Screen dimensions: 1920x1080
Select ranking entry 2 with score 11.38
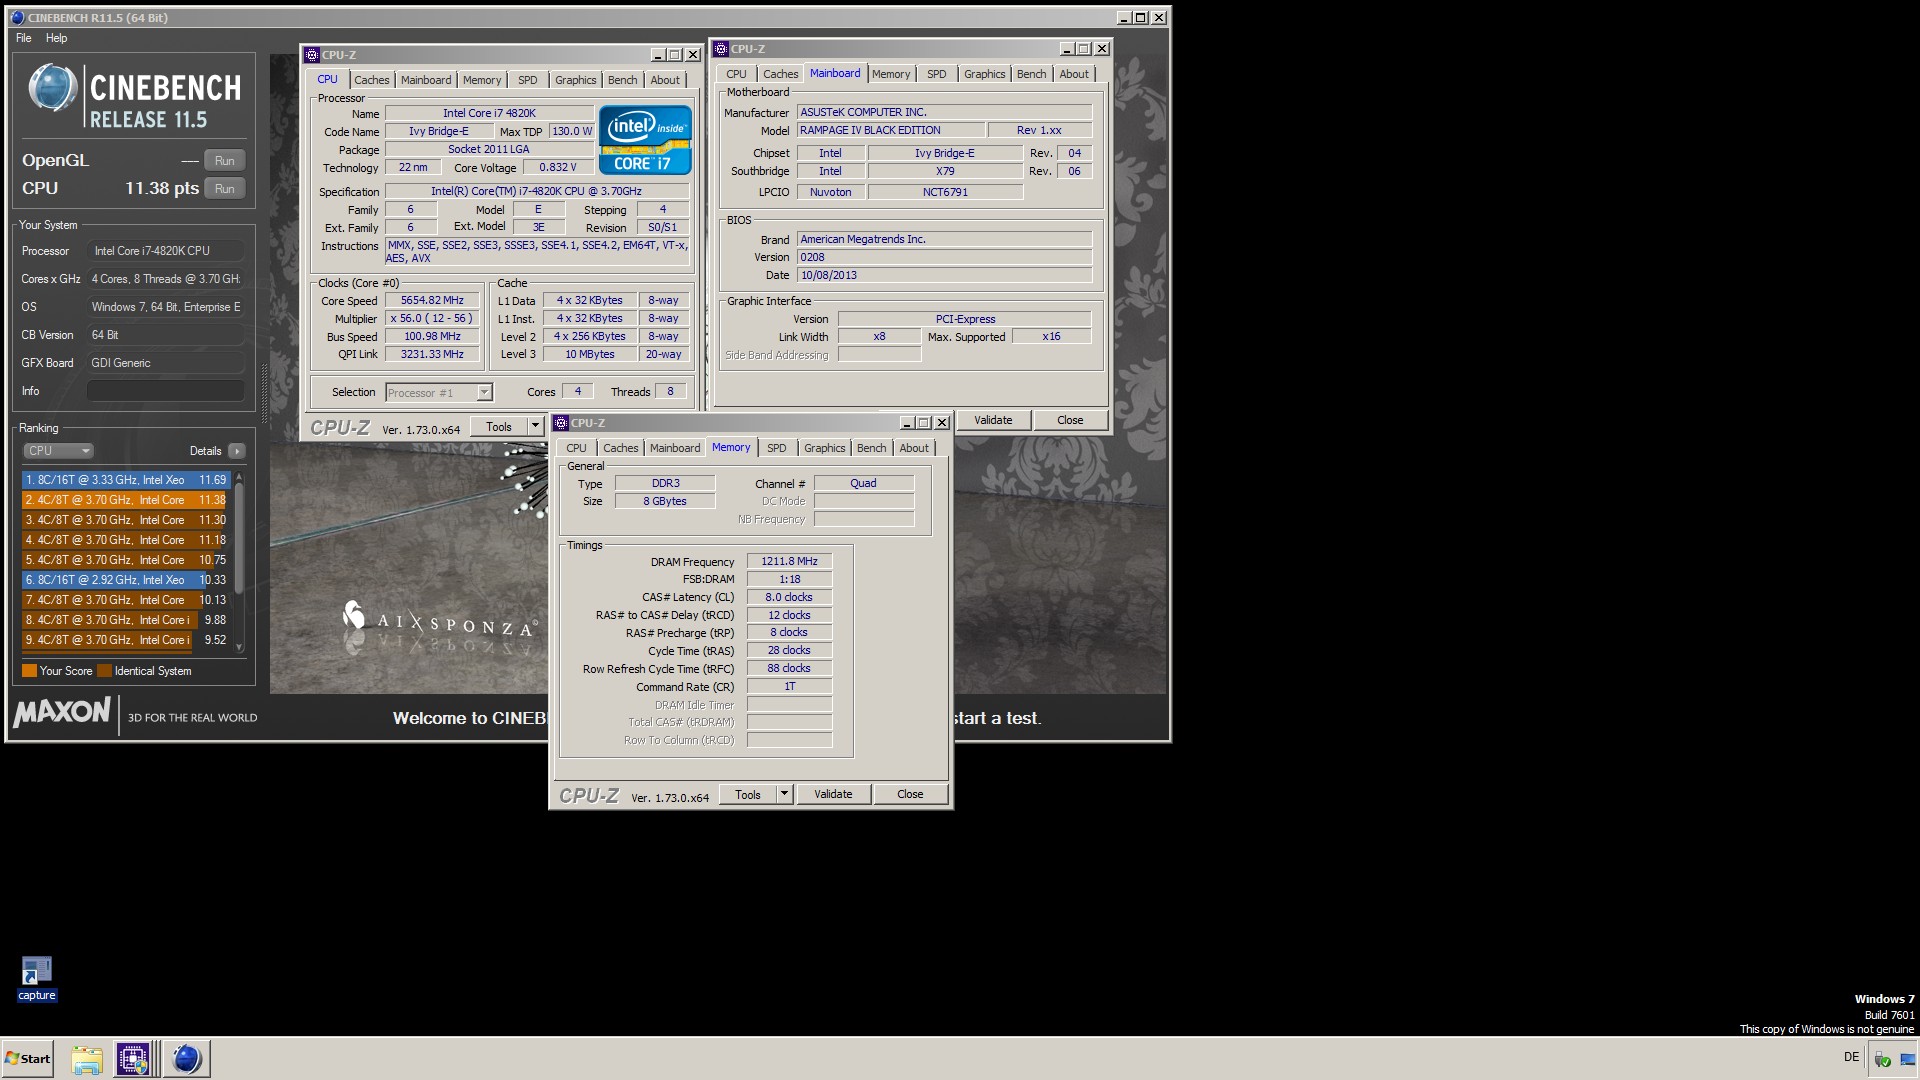click(x=126, y=500)
